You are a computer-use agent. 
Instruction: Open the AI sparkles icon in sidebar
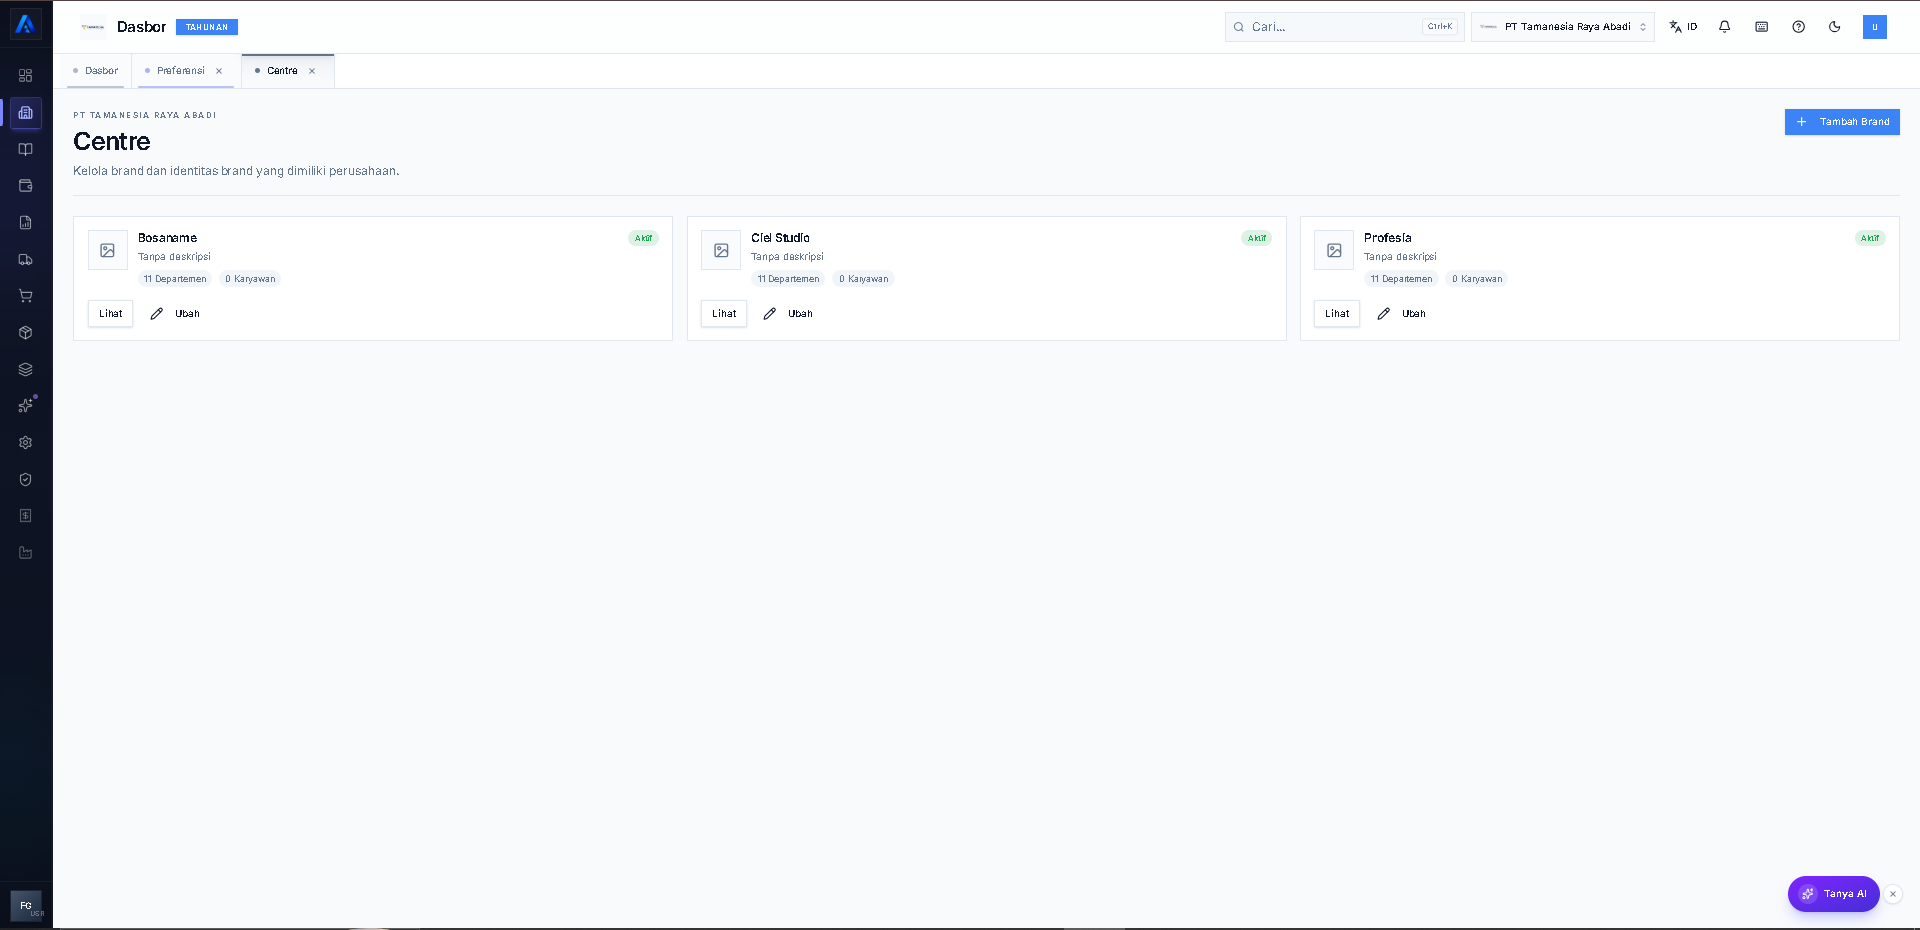pyautogui.click(x=26, y=406)
